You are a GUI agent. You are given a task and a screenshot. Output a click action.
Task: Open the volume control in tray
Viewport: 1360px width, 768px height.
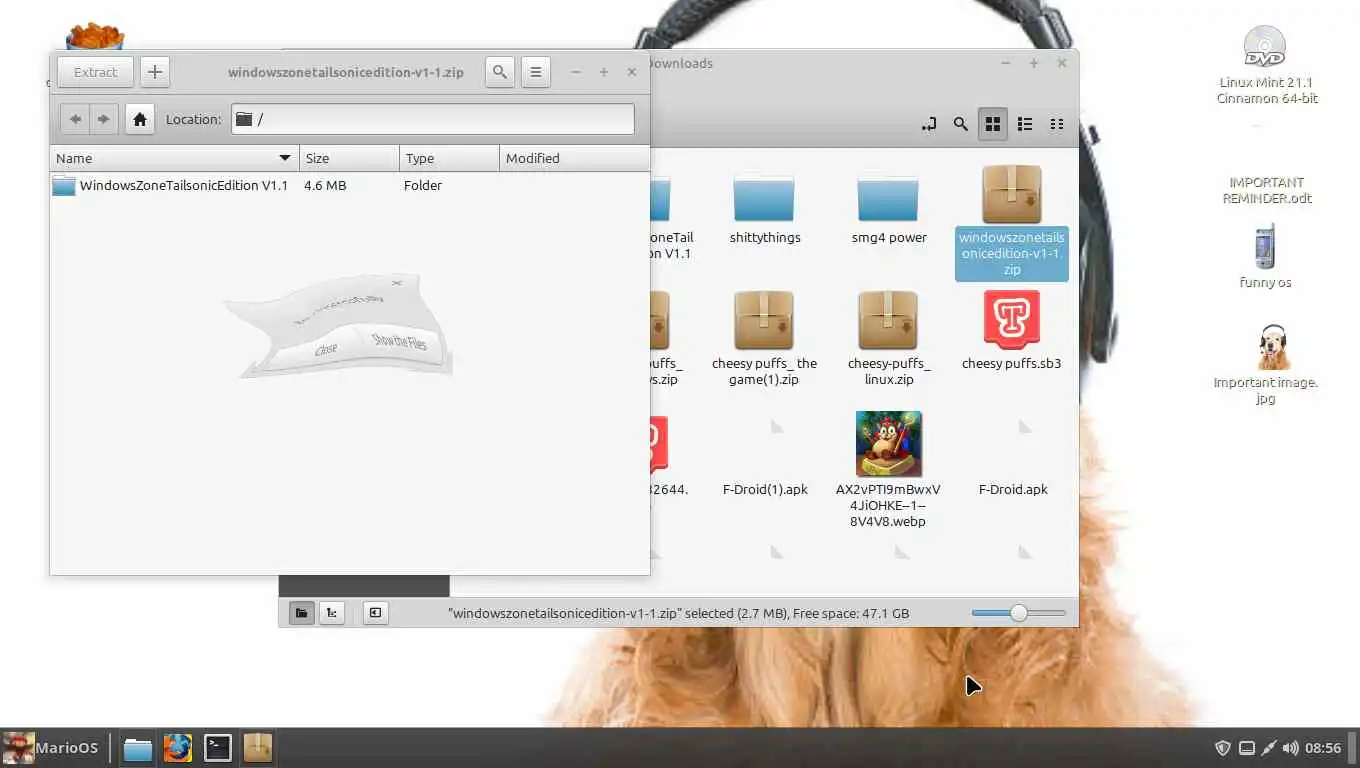[1290, 748]
